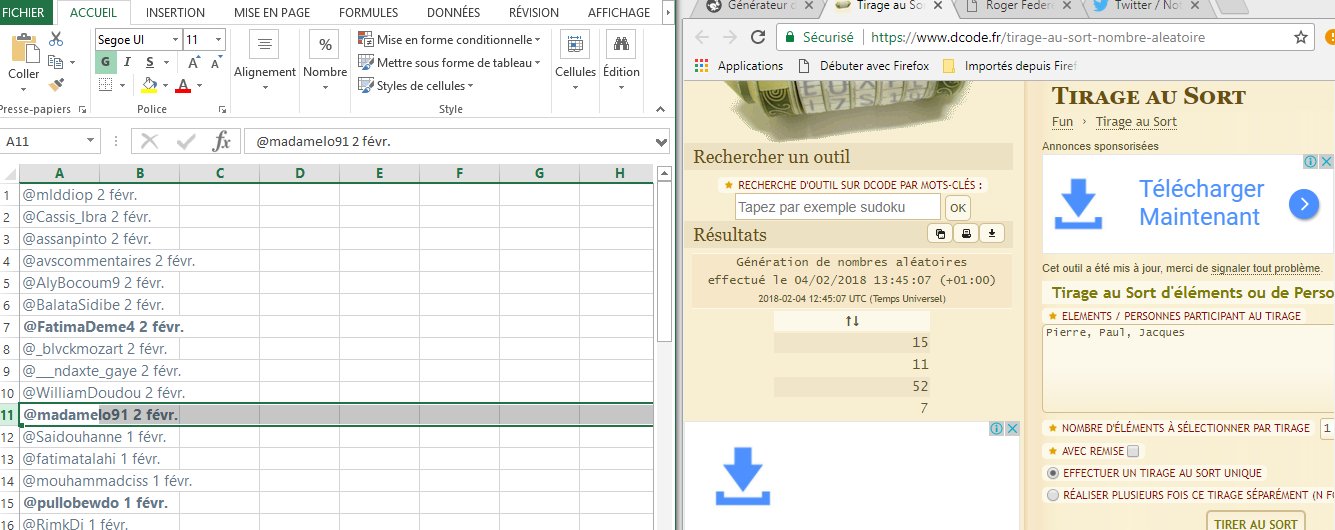Click the print results icon
Viewport: 1335px width, 530px height.
click(966, 234)
